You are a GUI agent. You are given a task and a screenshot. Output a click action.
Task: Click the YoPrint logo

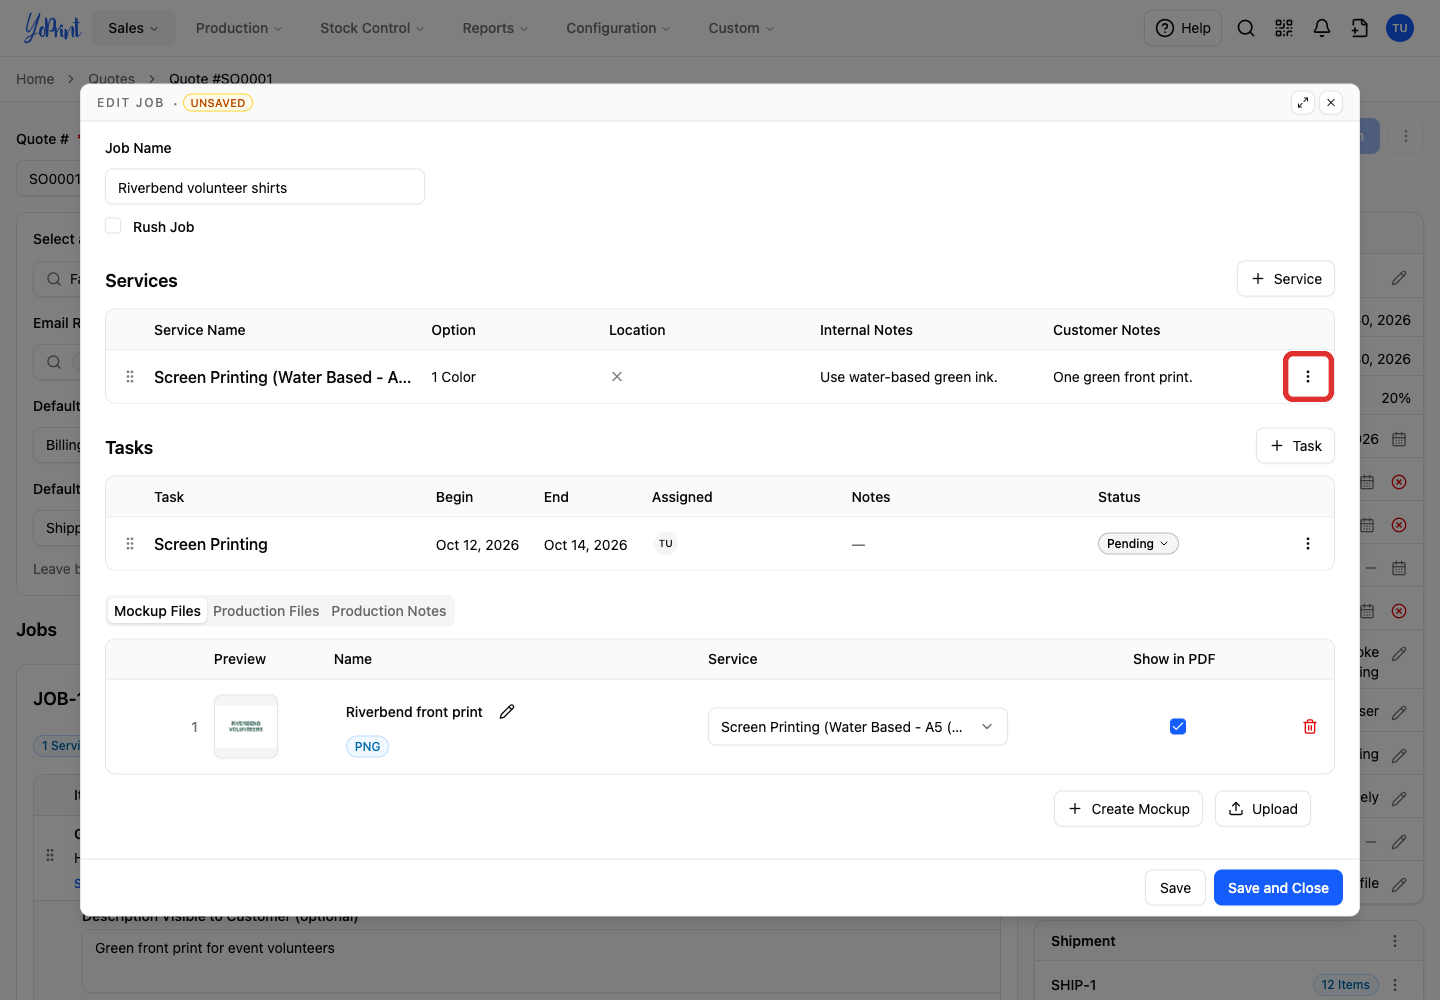(52, 28)
